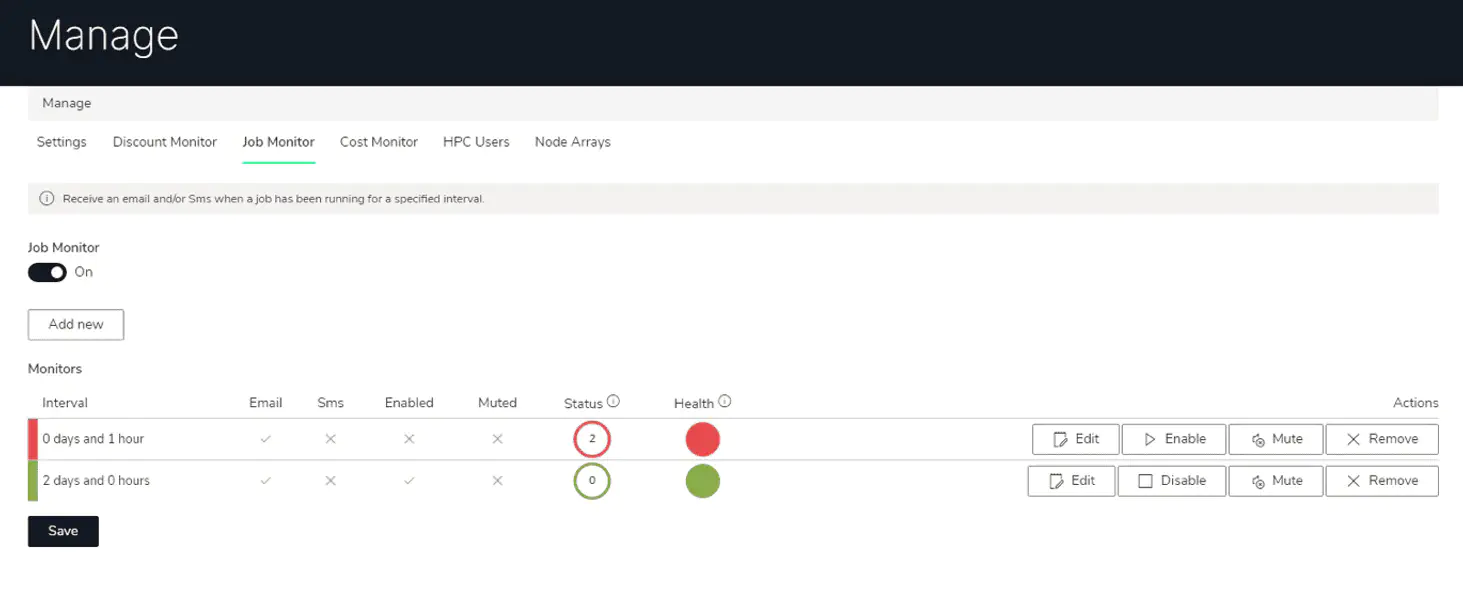Click the Health column info icon
The height and width of the screenshot is (607, 1463).
725,402
